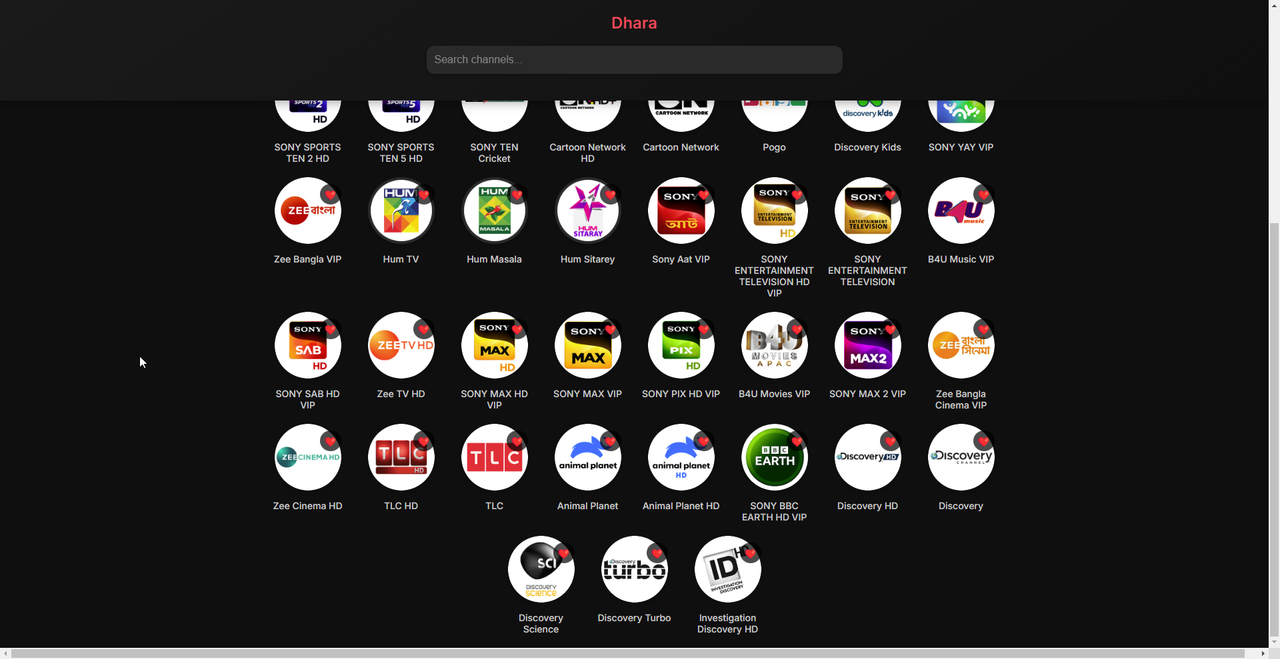Open the Animal Planet channel logo
Screen dimensions: 1280x659
(588, 458)
